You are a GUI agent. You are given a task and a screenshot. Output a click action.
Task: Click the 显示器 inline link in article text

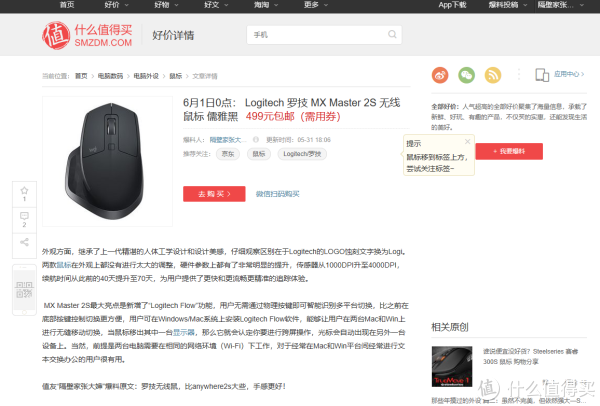184,332
